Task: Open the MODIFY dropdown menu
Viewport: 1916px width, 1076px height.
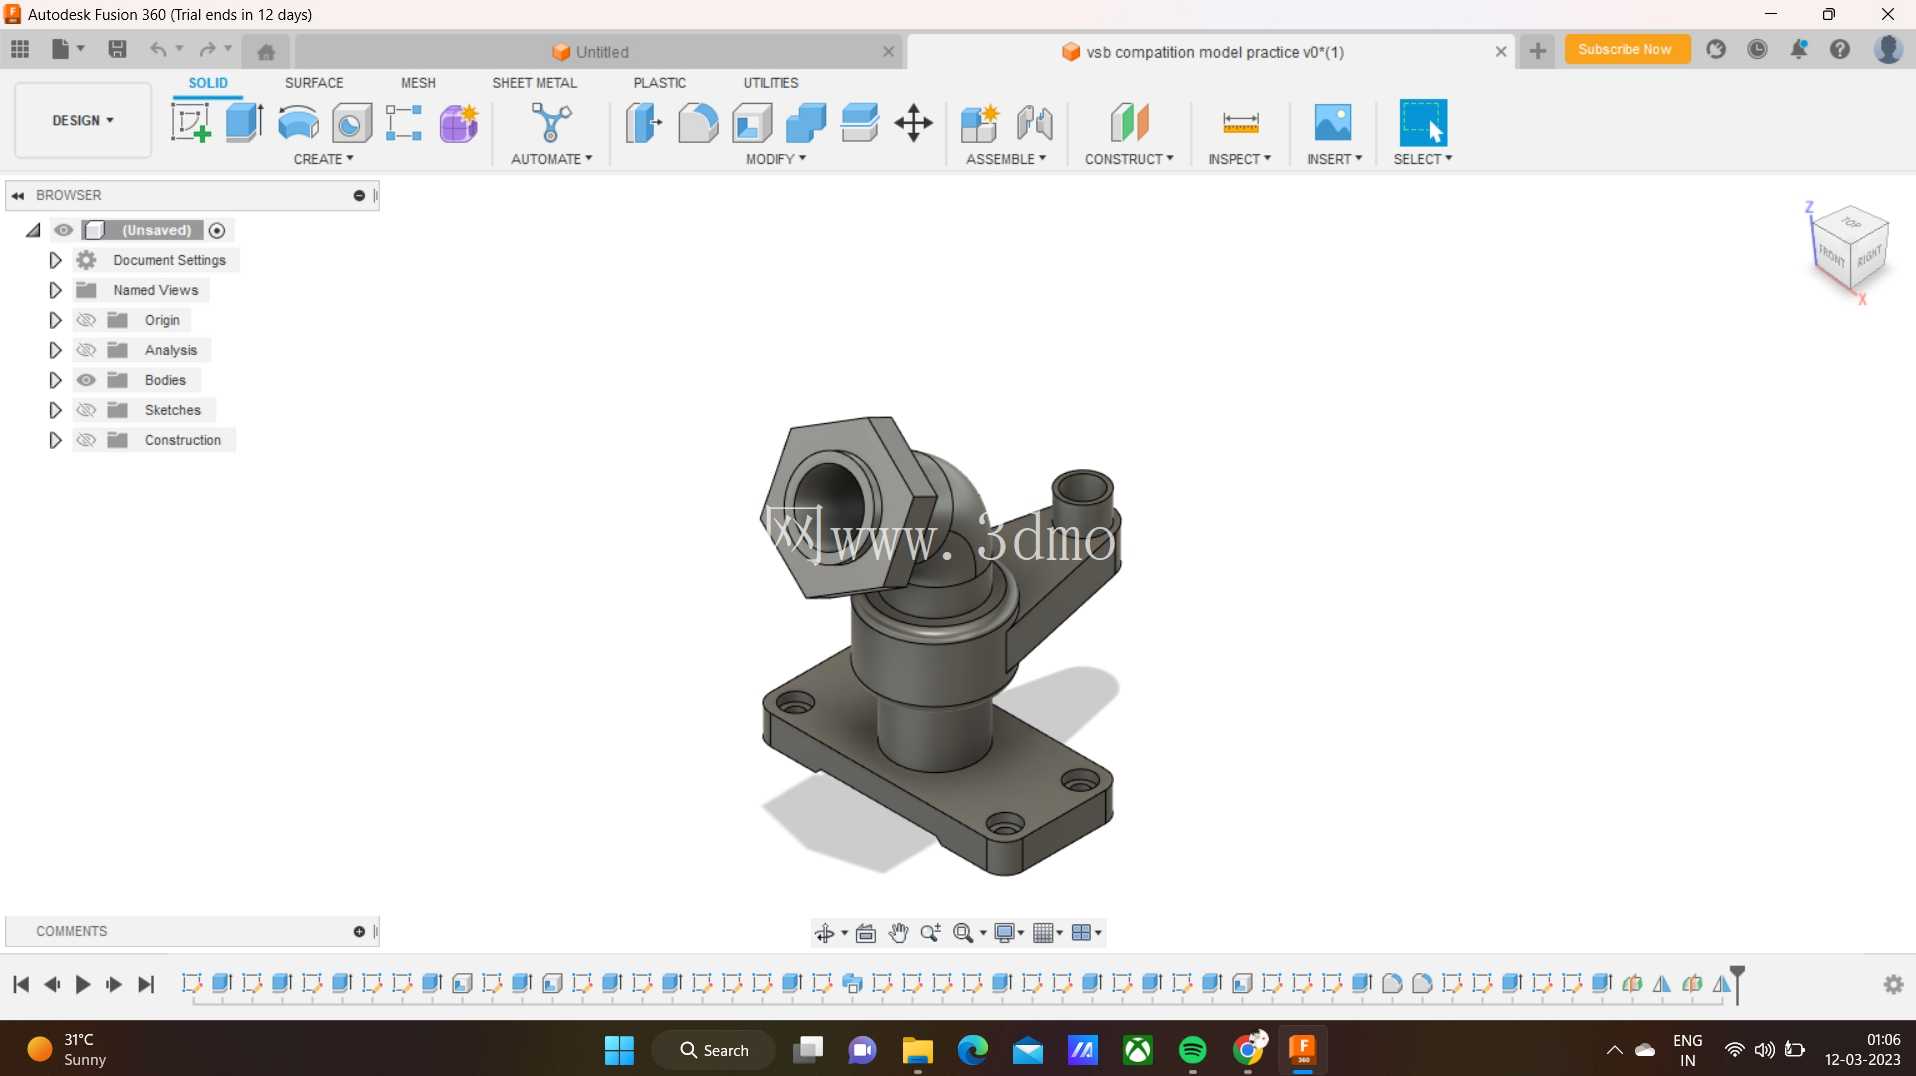Action: [776, 159]
